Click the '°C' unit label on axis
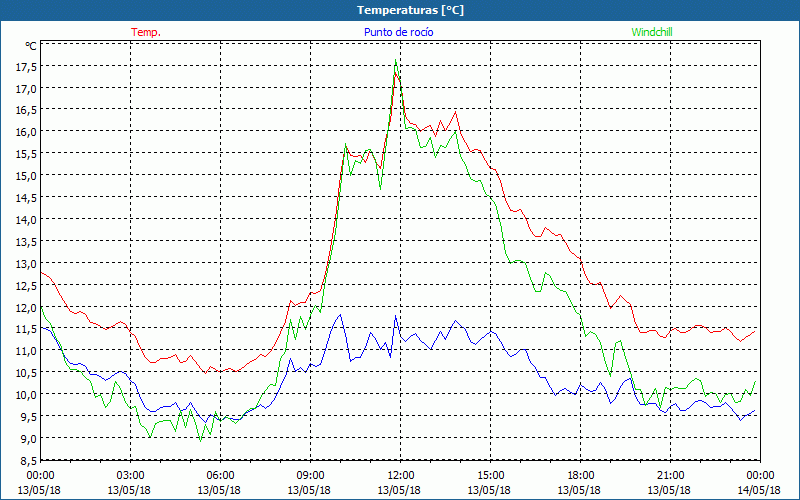Image resolution: width=800 pixels, height=500 pixels. point(31,46)
